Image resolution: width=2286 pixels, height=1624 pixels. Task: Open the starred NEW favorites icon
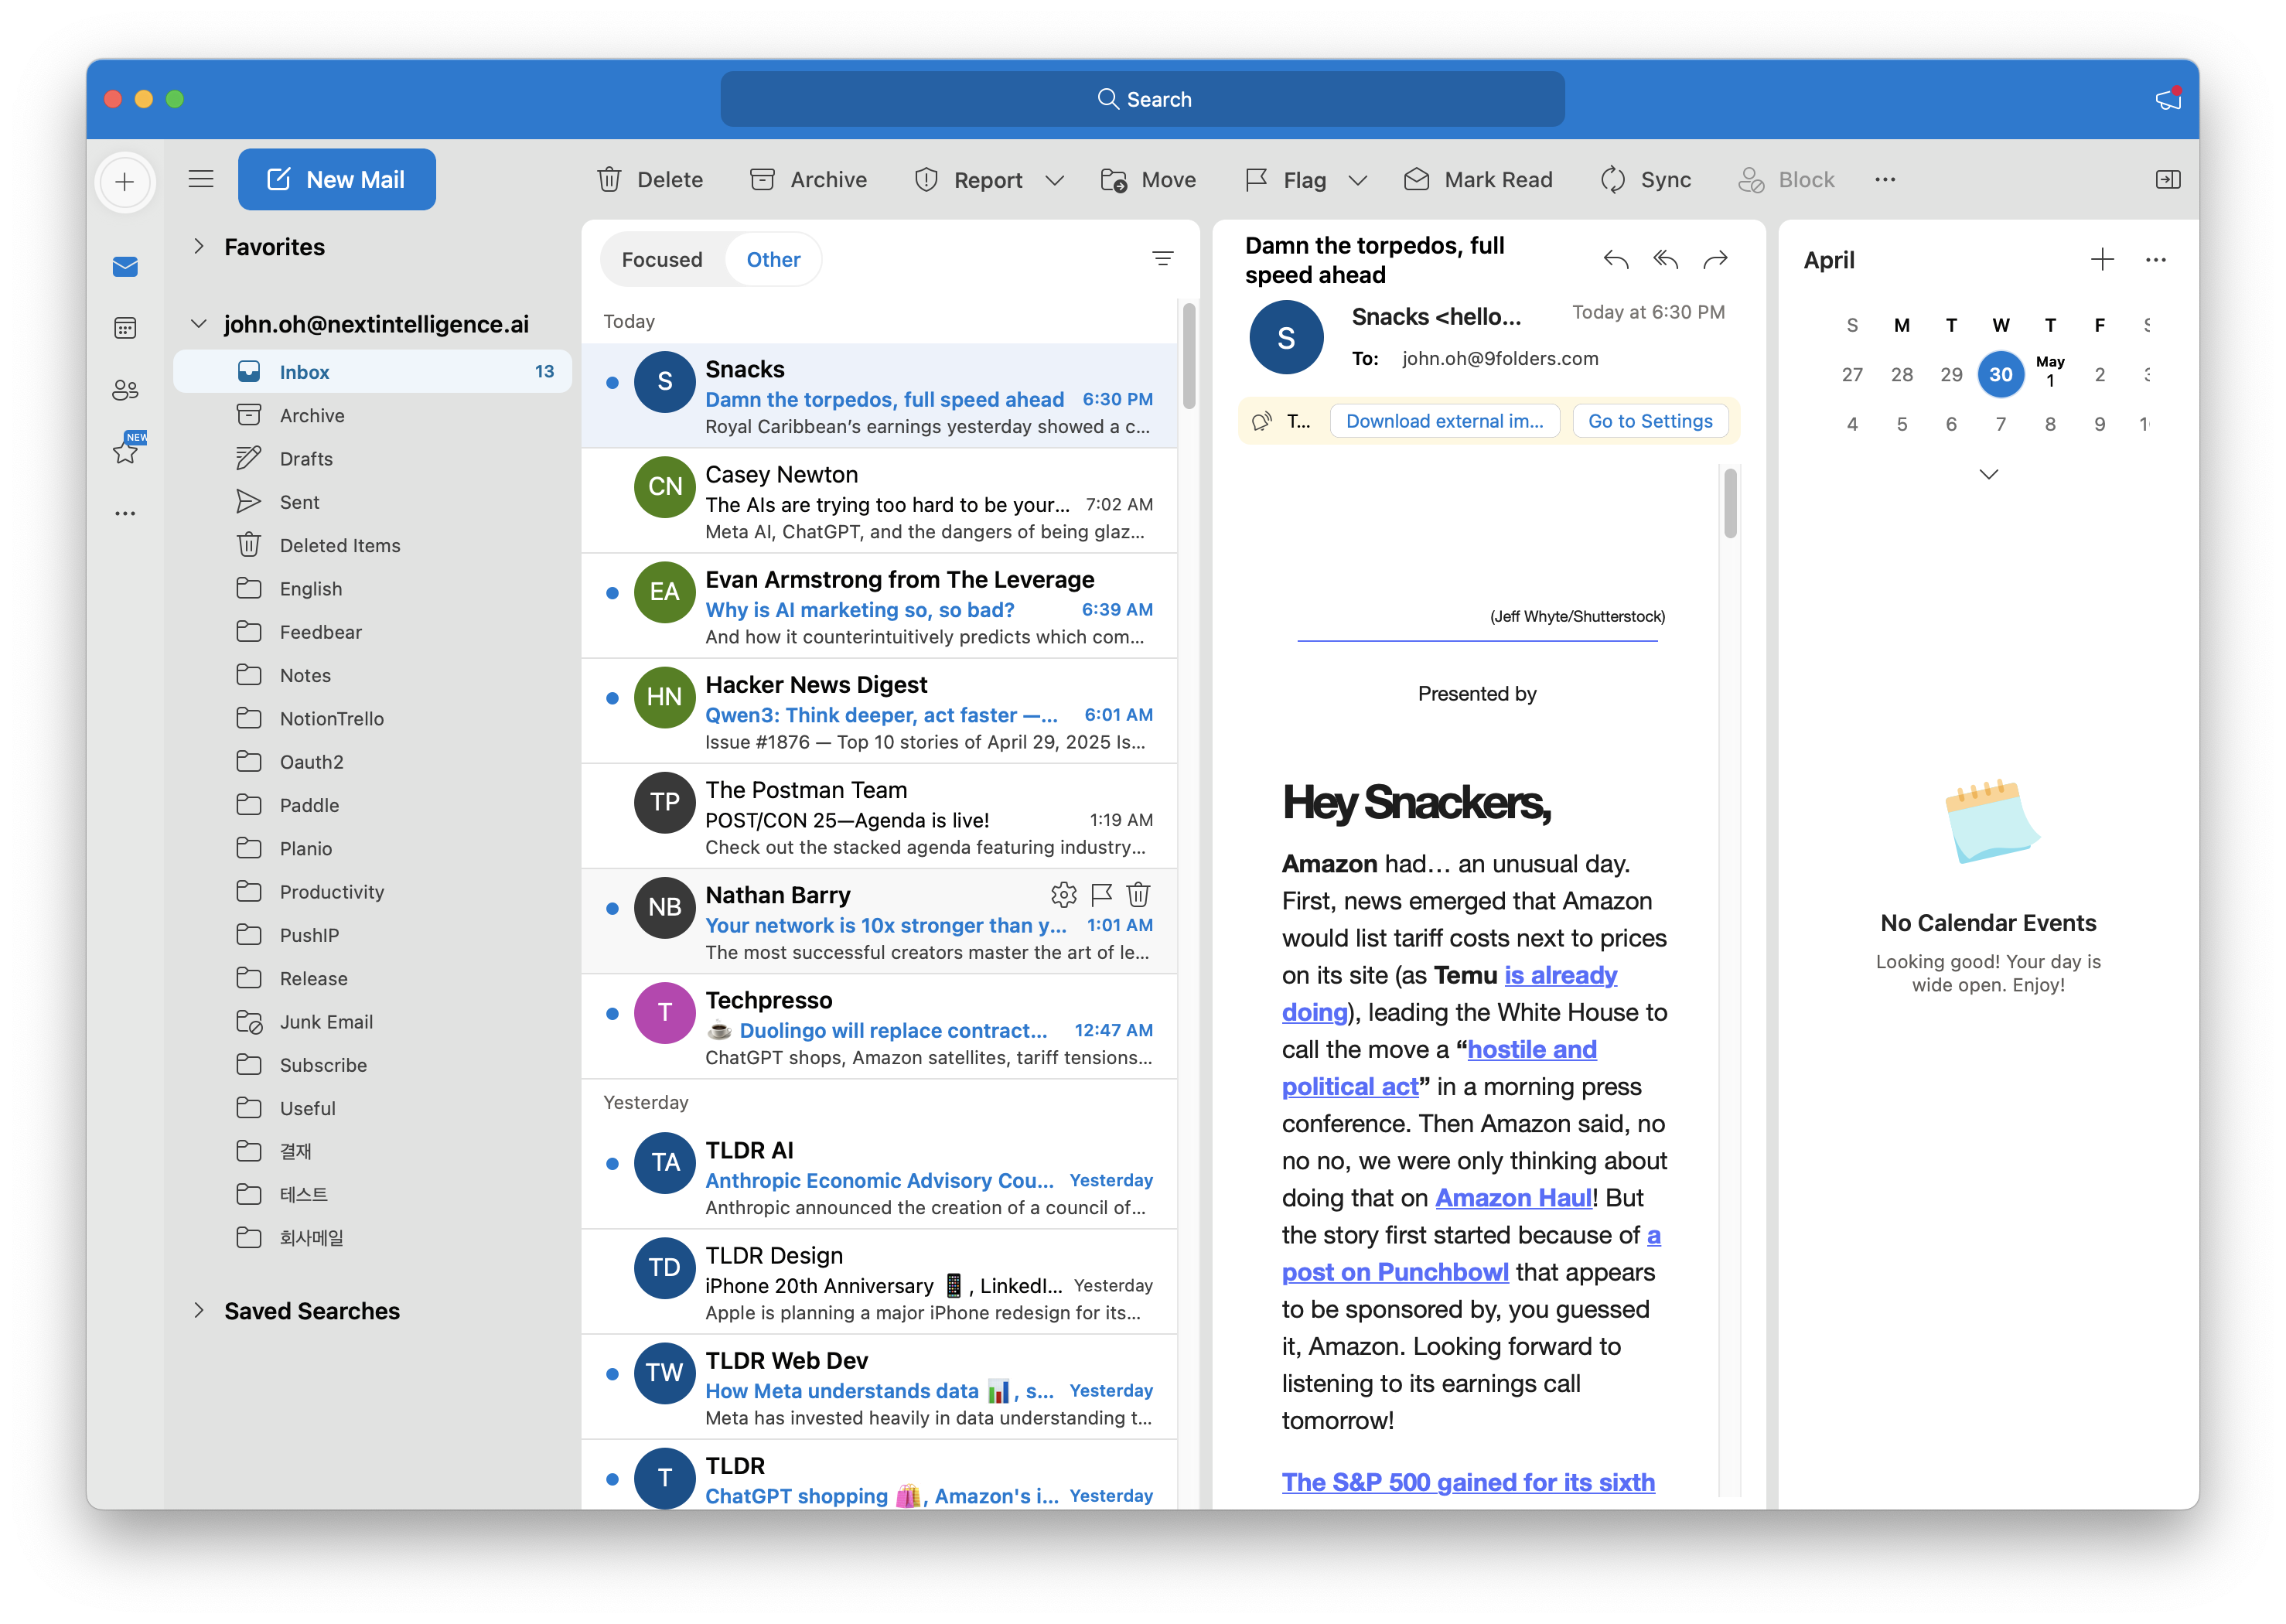coord(127,450)
